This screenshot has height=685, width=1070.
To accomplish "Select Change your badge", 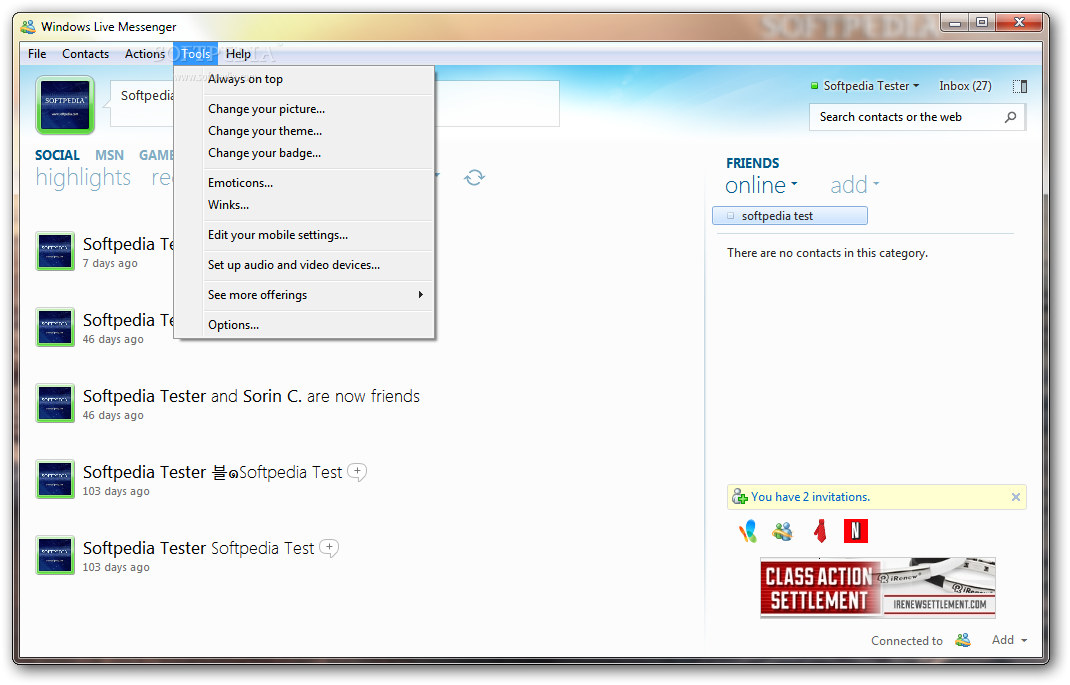I will 304,153.
